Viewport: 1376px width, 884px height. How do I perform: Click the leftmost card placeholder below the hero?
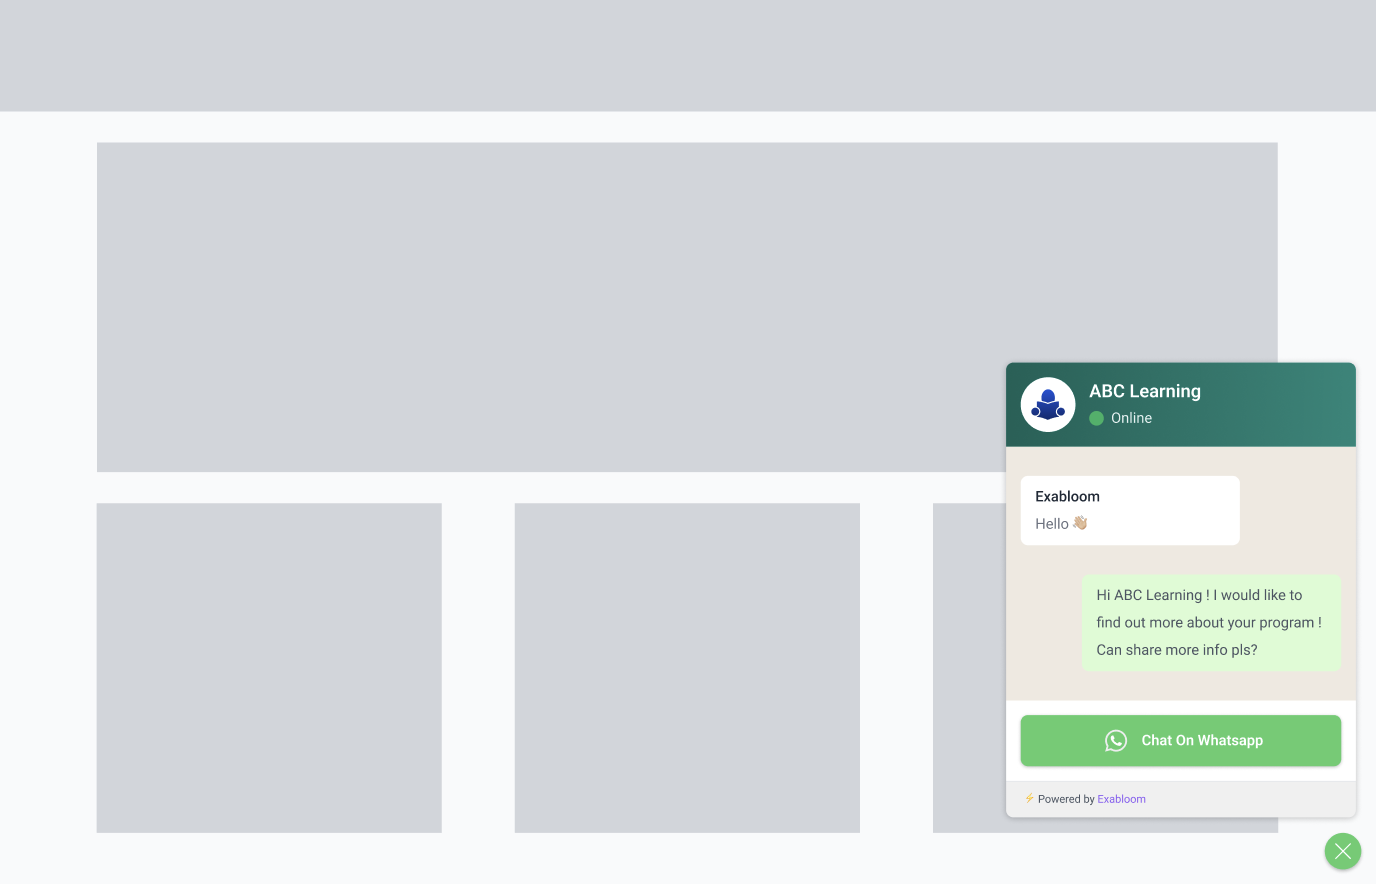pyautogui.click(x=269, y=667)
